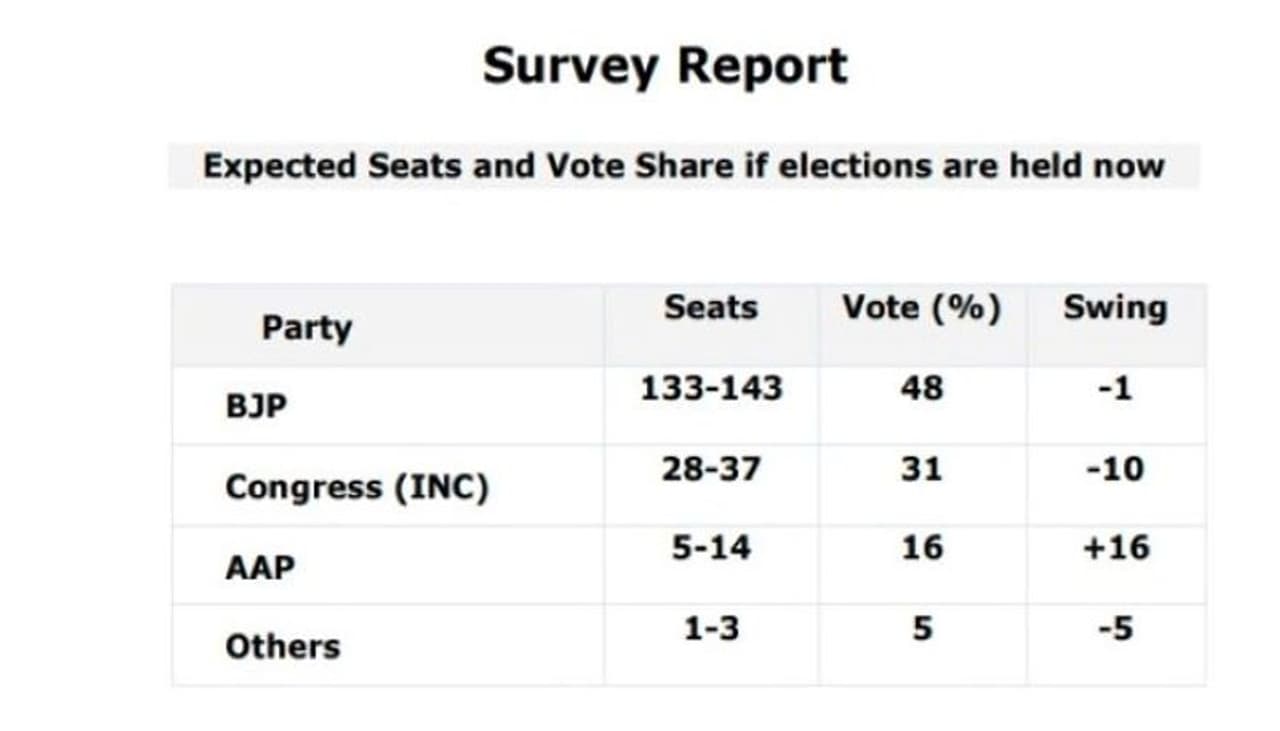Select the AAP party cell
The height and width of the screenshot is (731, 1280).
[260, 567]
